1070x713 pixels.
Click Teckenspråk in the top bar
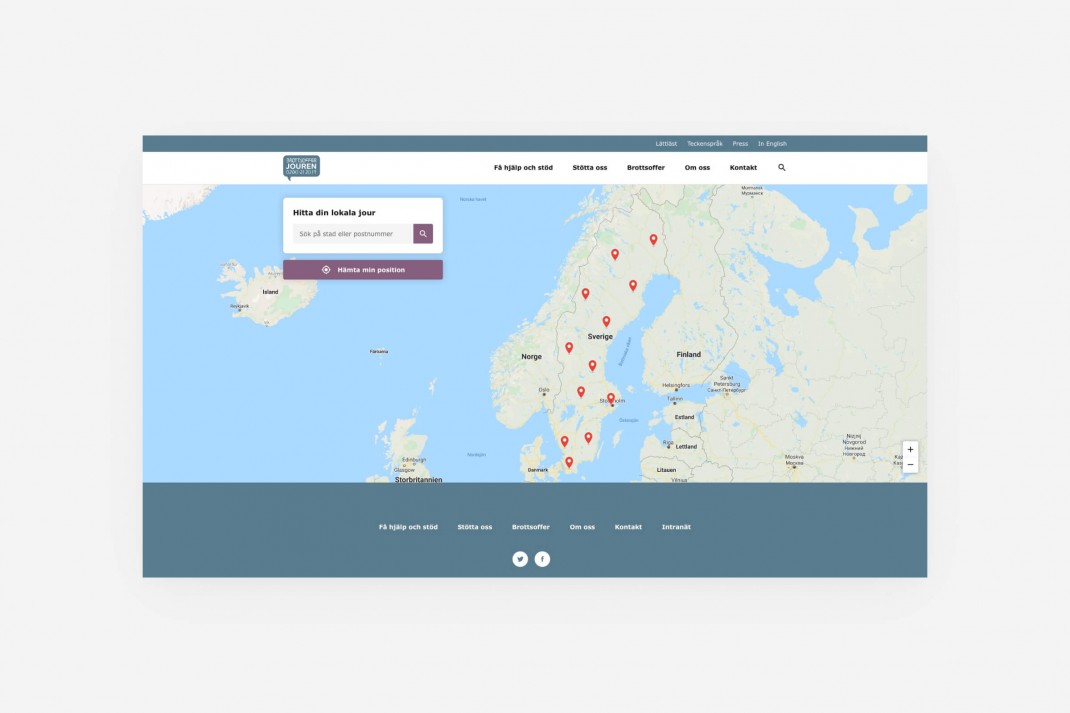(x=704, y=143)
